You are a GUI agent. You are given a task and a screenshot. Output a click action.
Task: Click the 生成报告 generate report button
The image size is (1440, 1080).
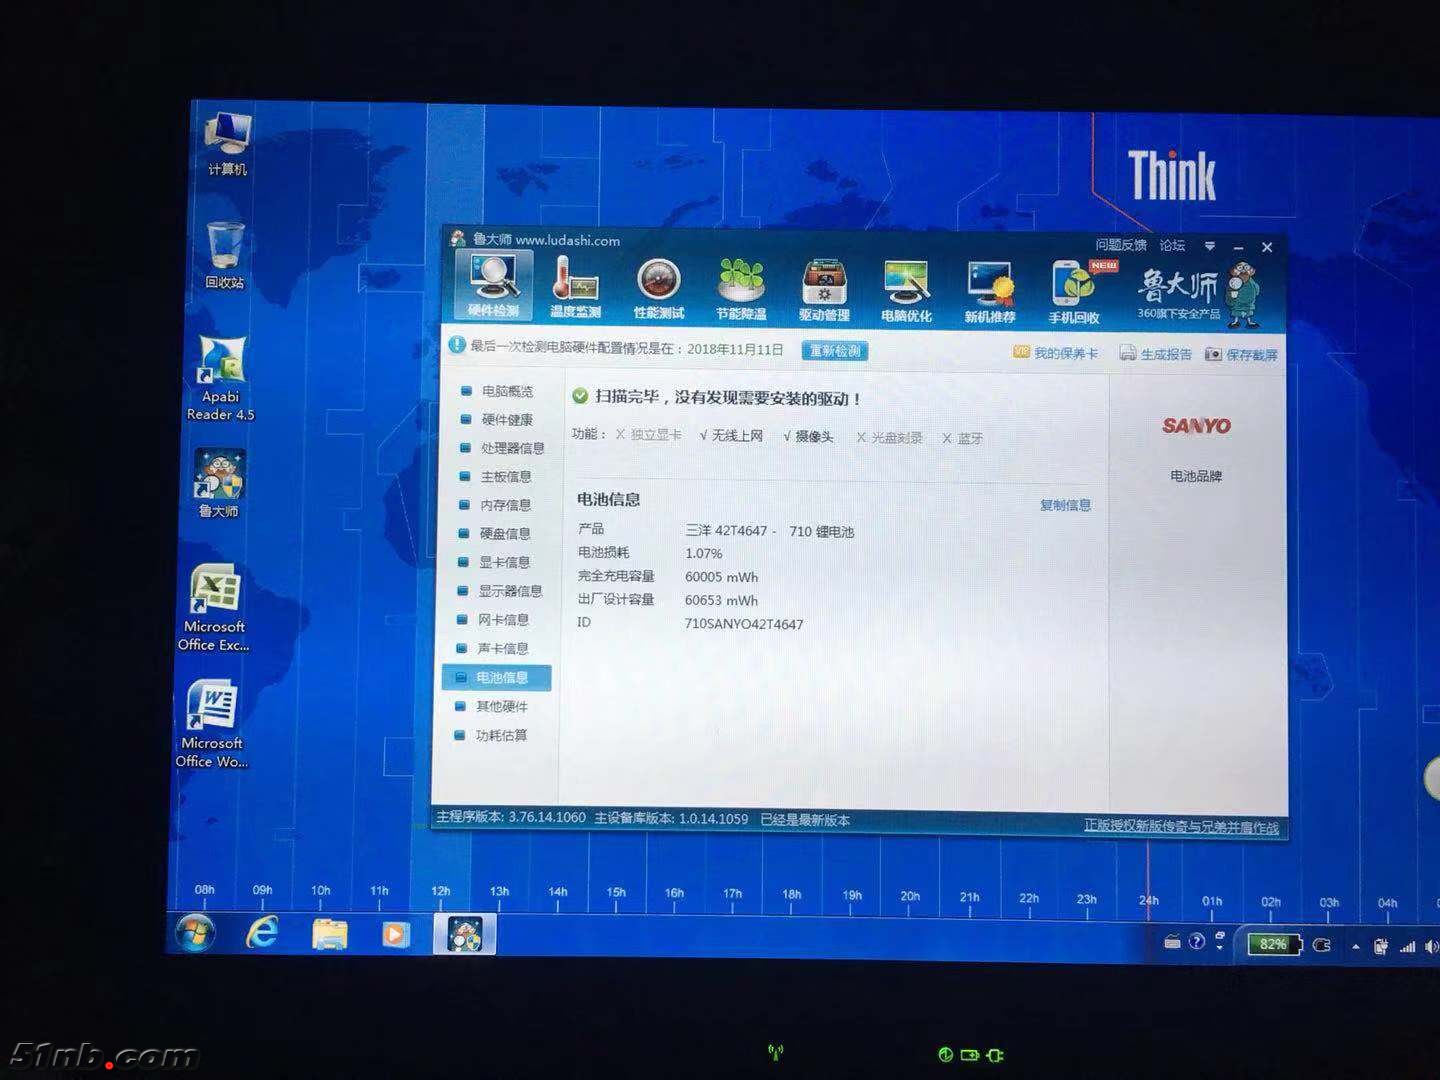(1156, 354)
